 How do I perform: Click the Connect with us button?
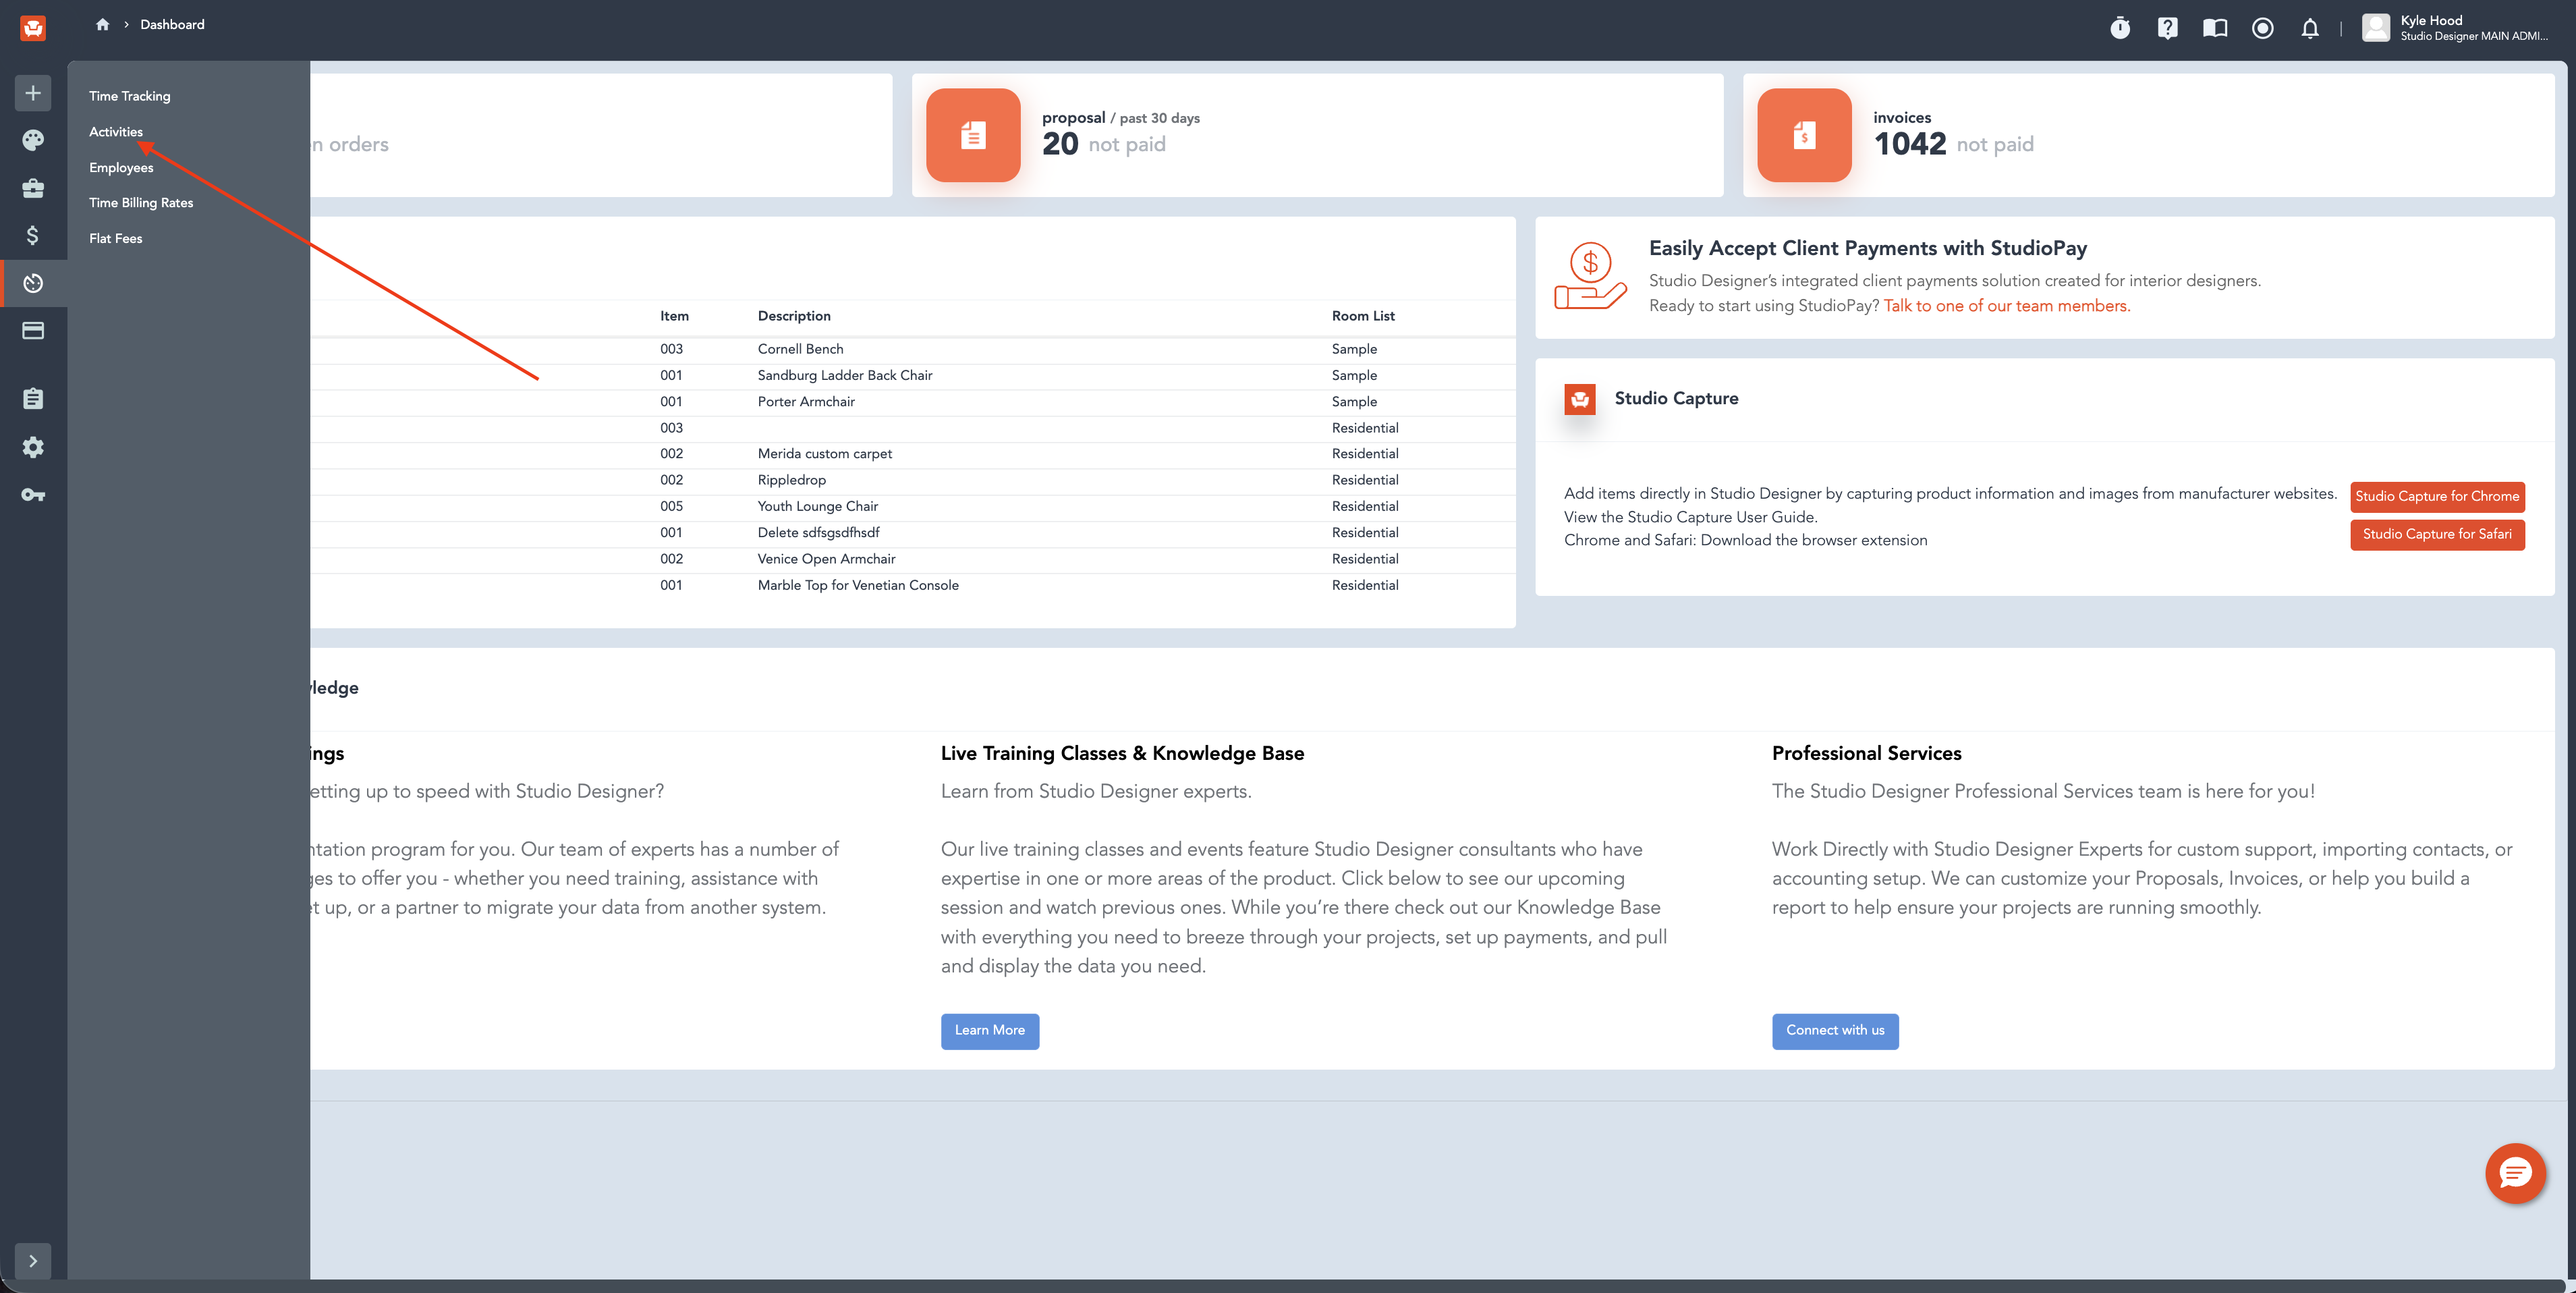(1834, 1030)
